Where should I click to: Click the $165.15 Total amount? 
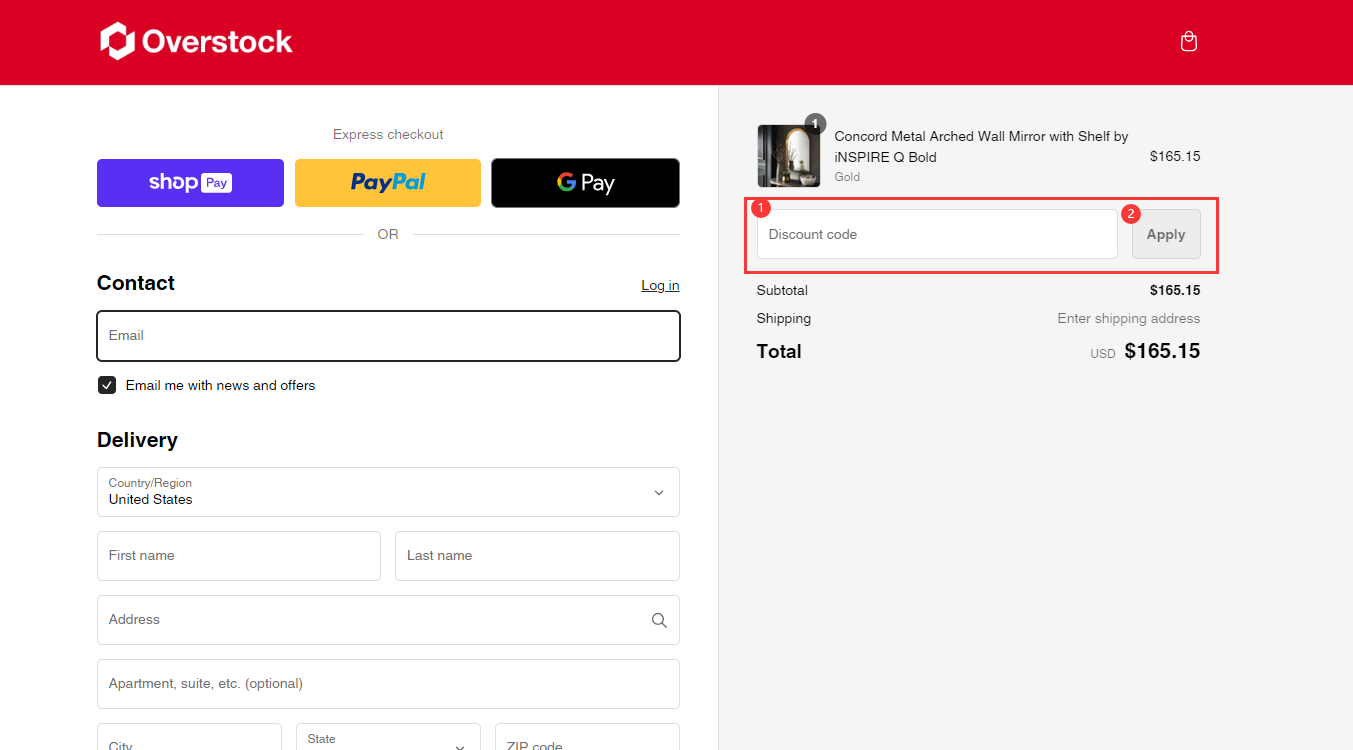point(1162,351)
